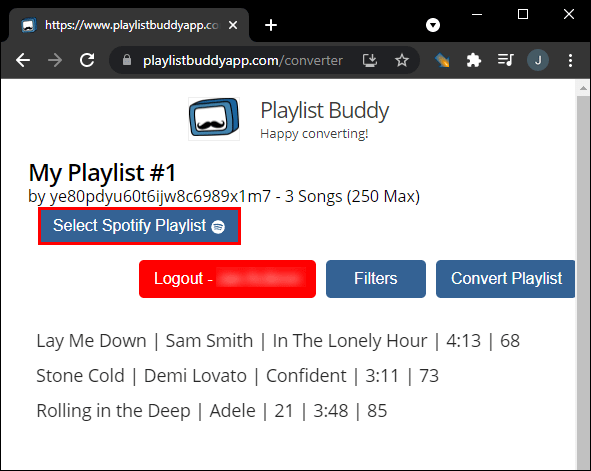Click the red Logout button

(227, 279)
